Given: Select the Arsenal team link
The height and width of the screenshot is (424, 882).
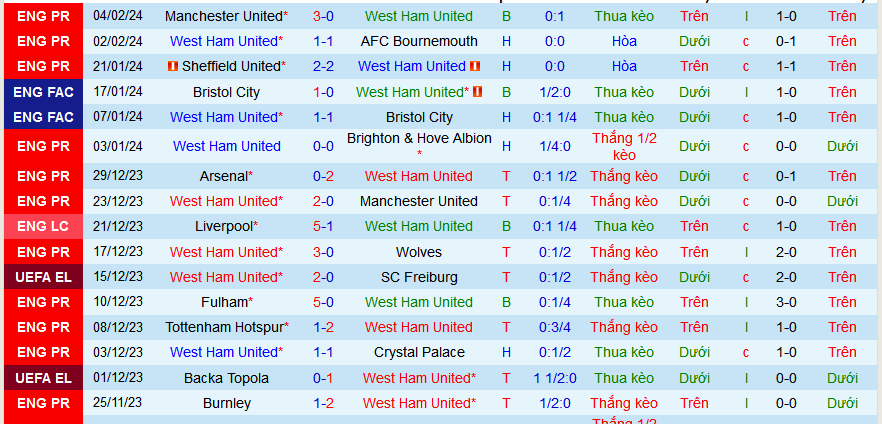Looking at the screenshot, I should 223,176.
